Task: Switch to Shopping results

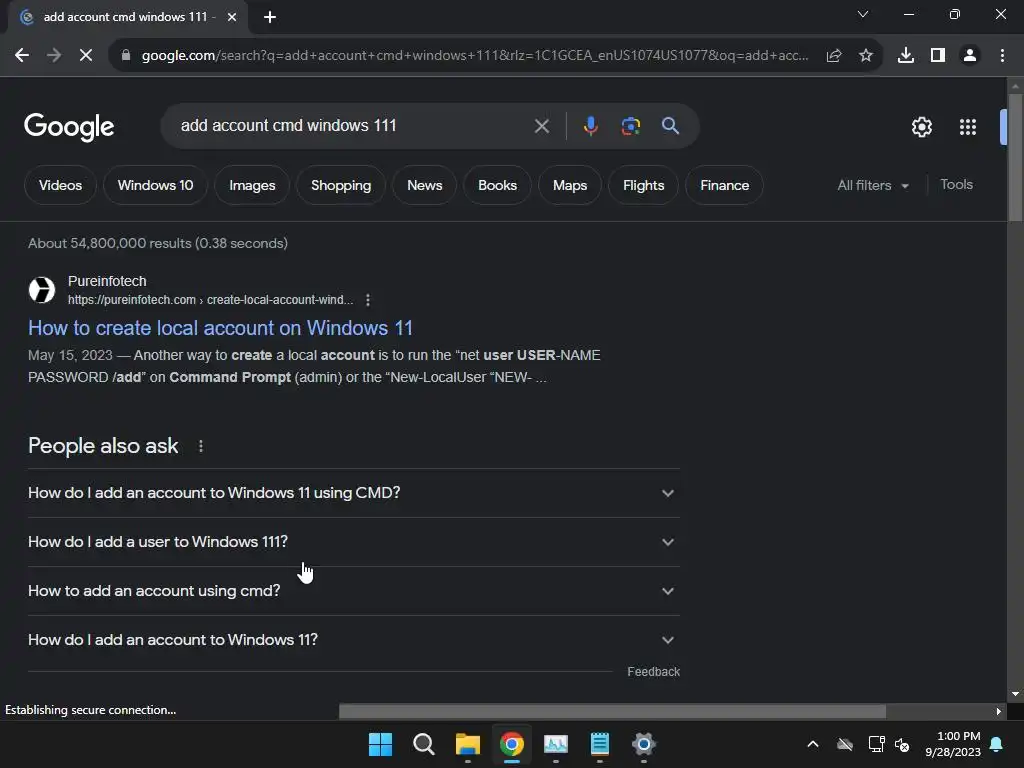Action: coord(341,185)
